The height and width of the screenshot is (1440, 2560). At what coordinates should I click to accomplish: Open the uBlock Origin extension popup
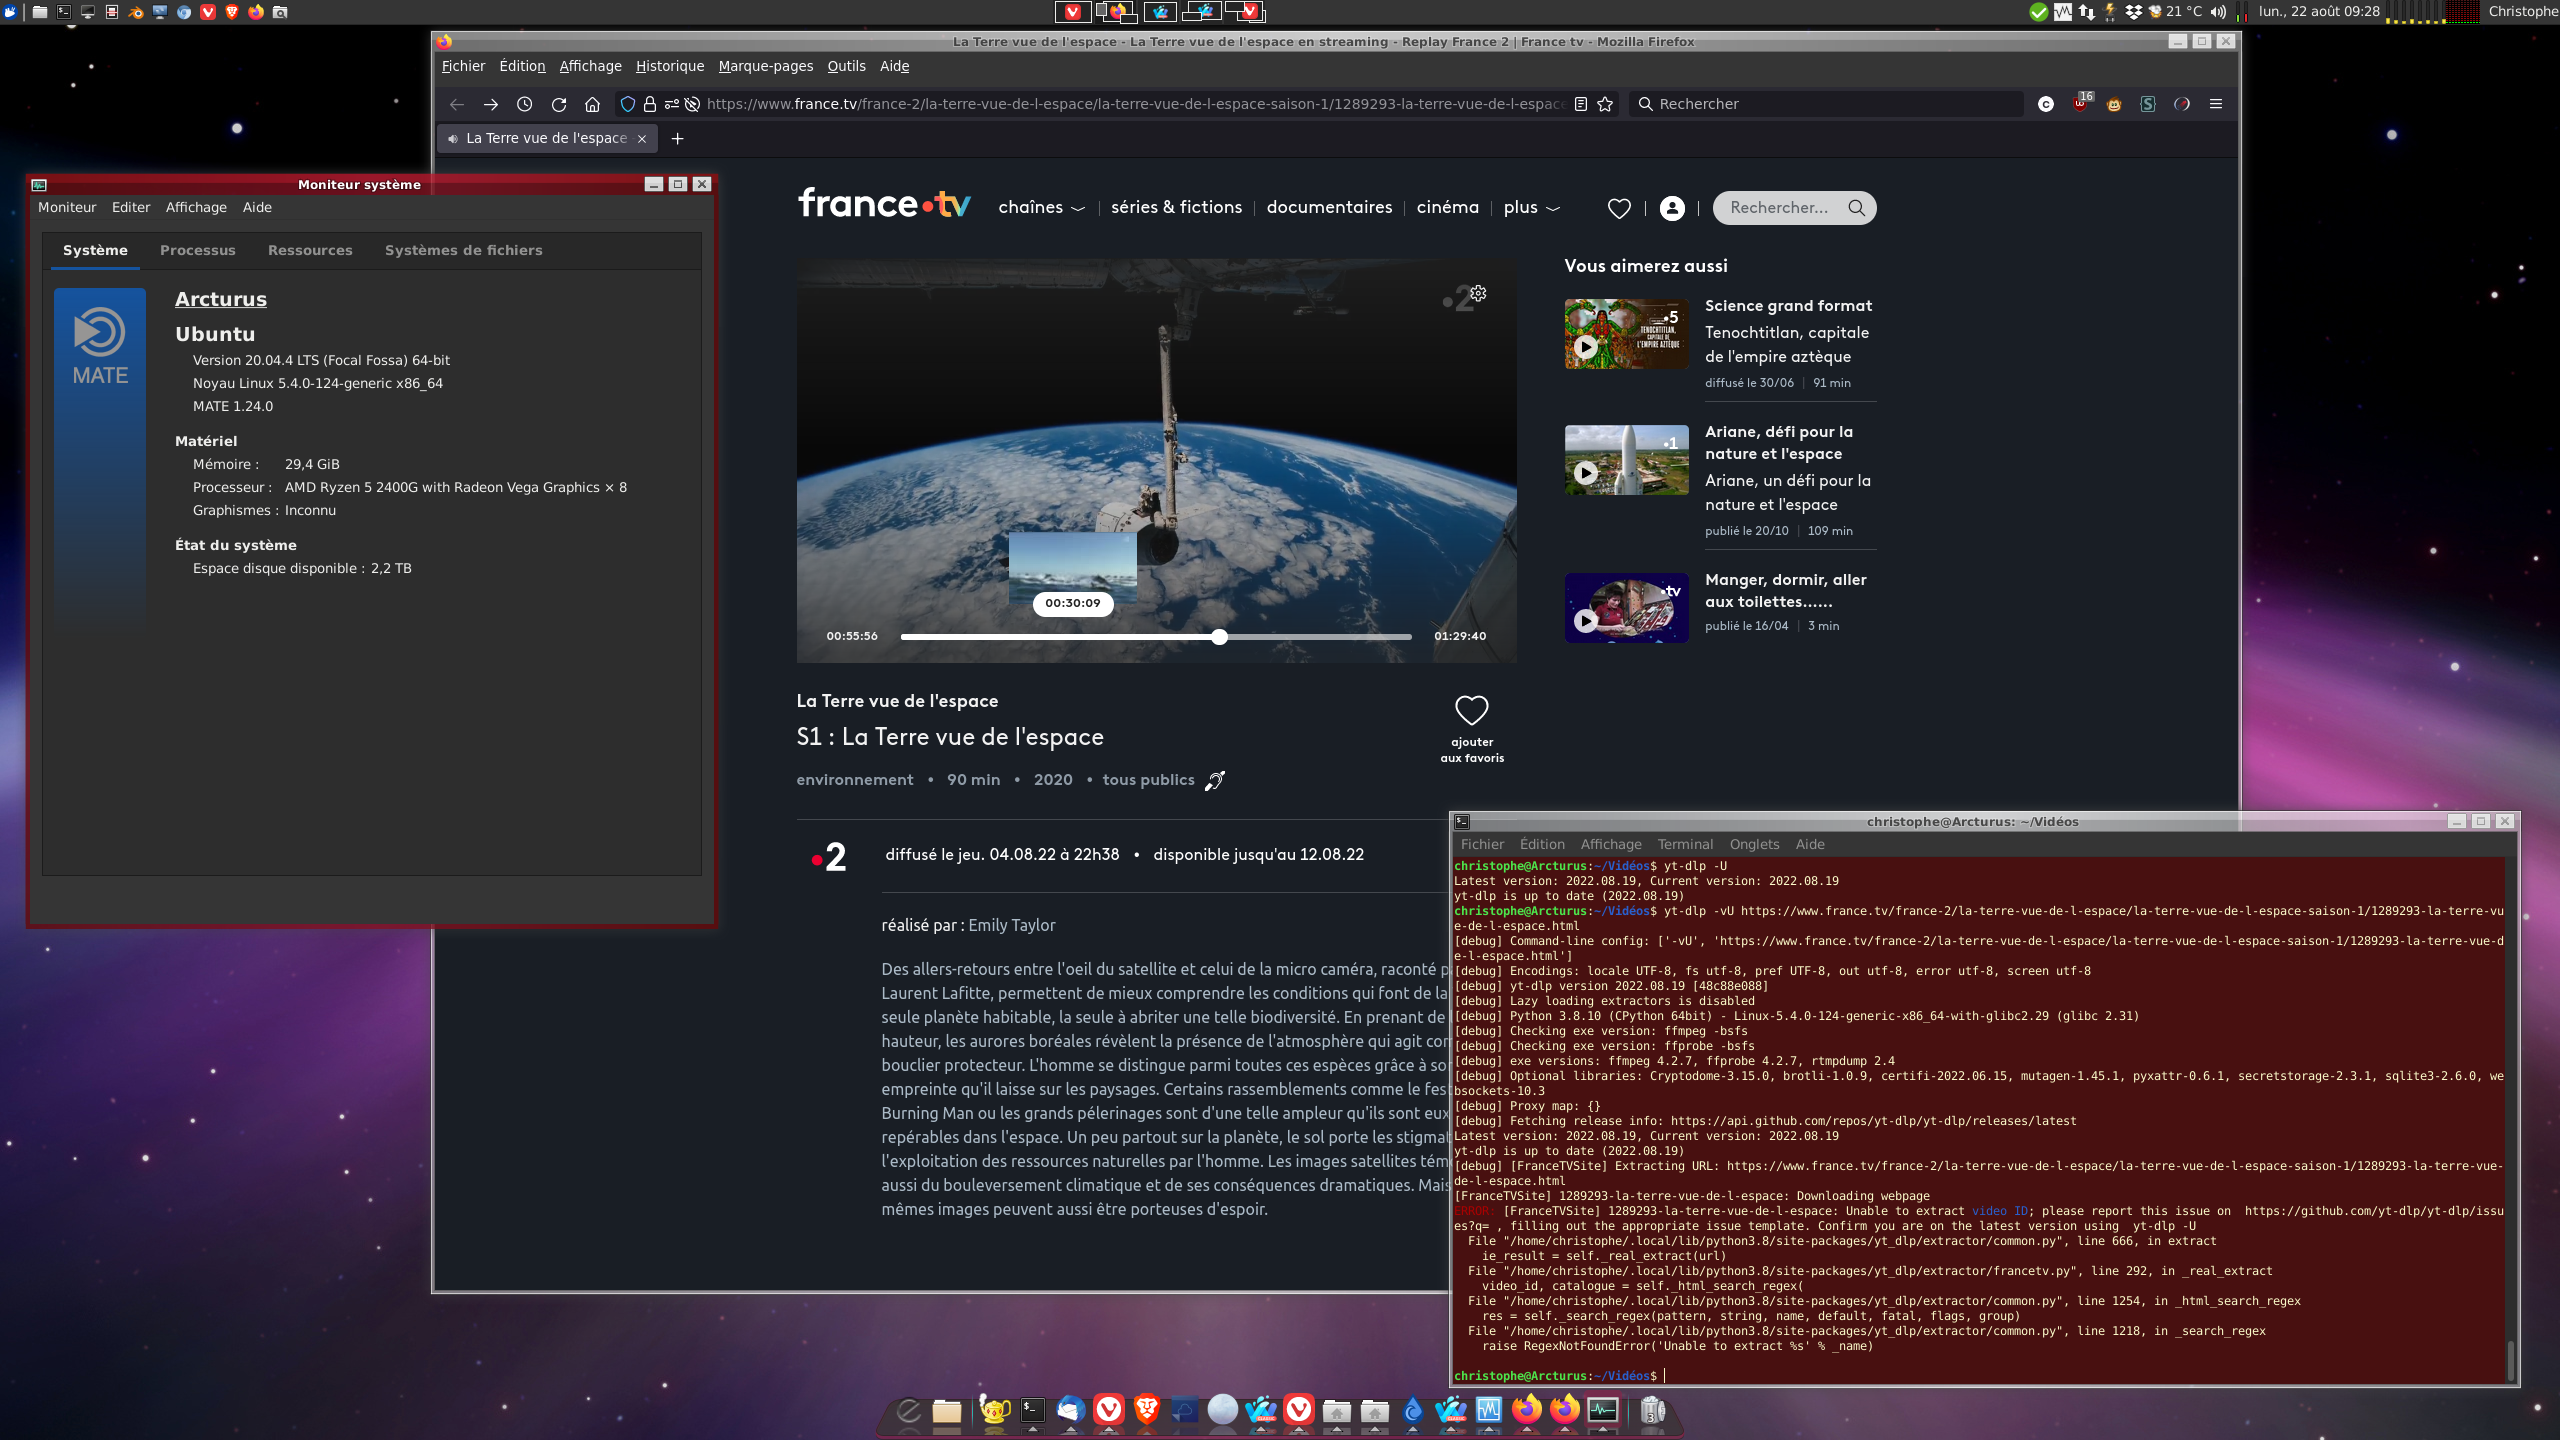[x=2081, y=106]
